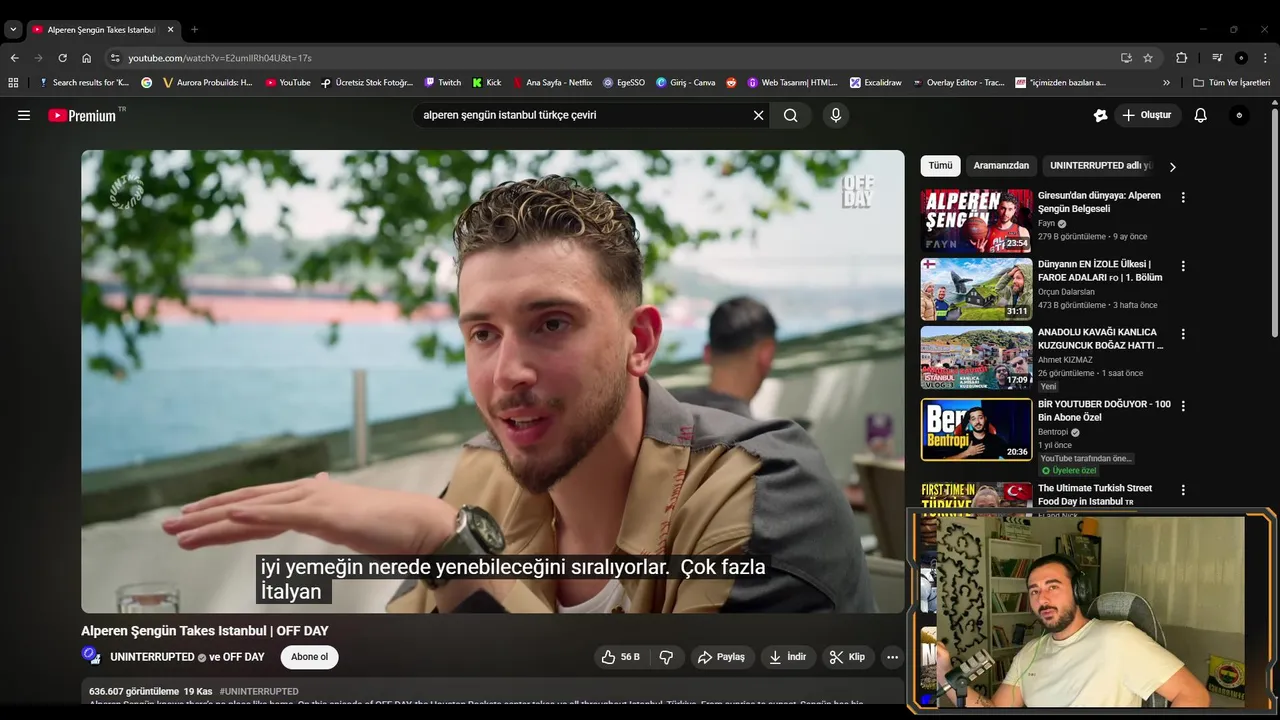Run search with magnifier button

(790, 115)
